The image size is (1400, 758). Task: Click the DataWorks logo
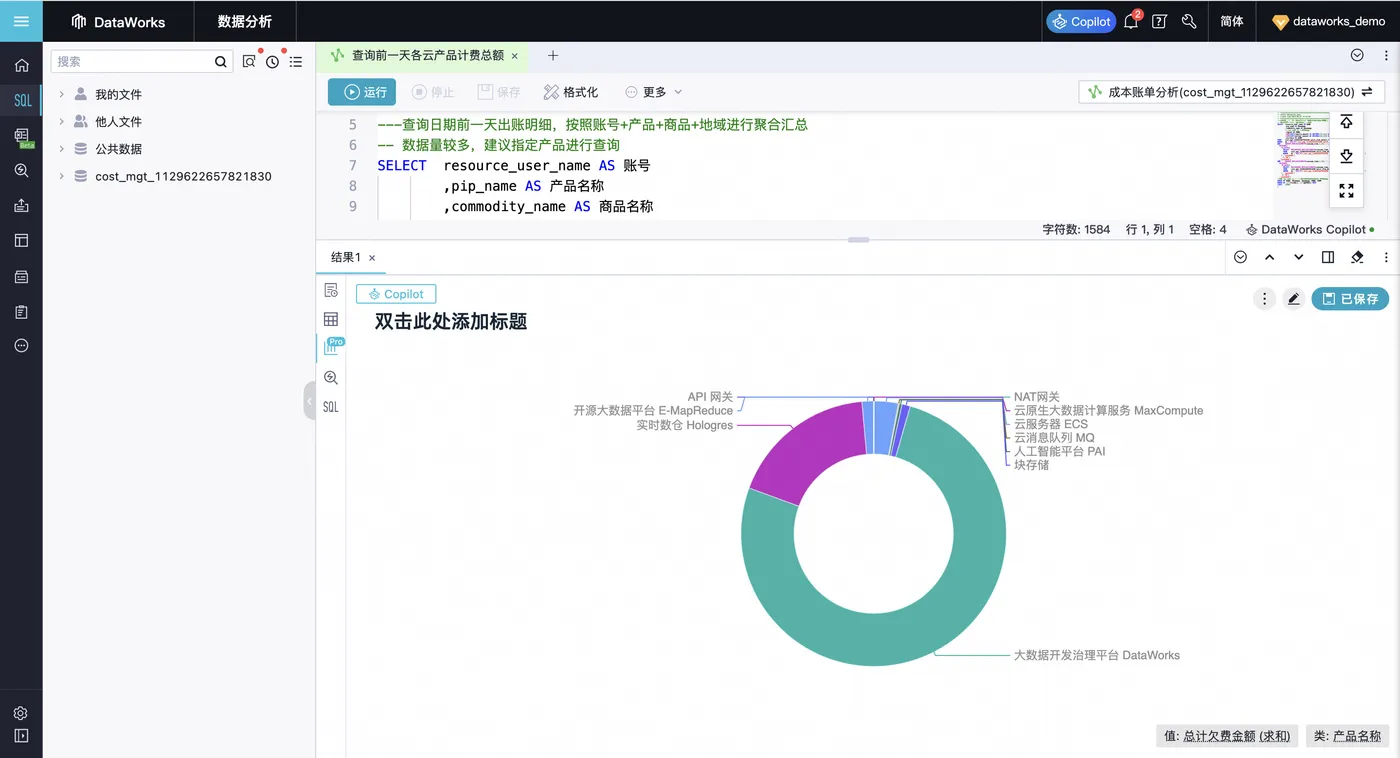click(118, 21)
